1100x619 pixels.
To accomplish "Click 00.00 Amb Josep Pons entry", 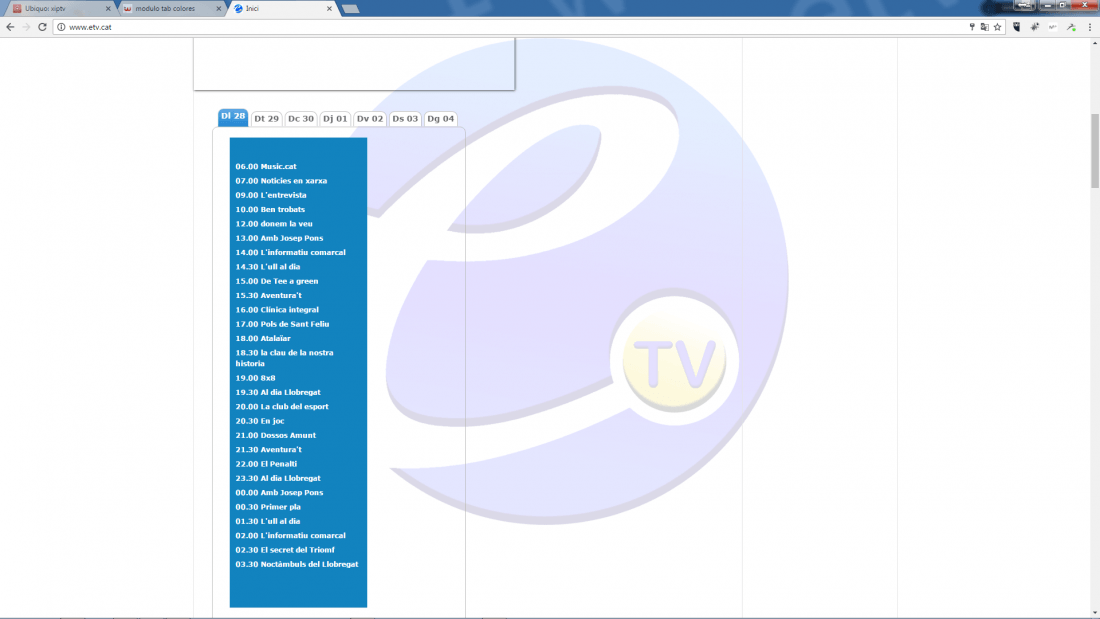I will click(279, 493).
